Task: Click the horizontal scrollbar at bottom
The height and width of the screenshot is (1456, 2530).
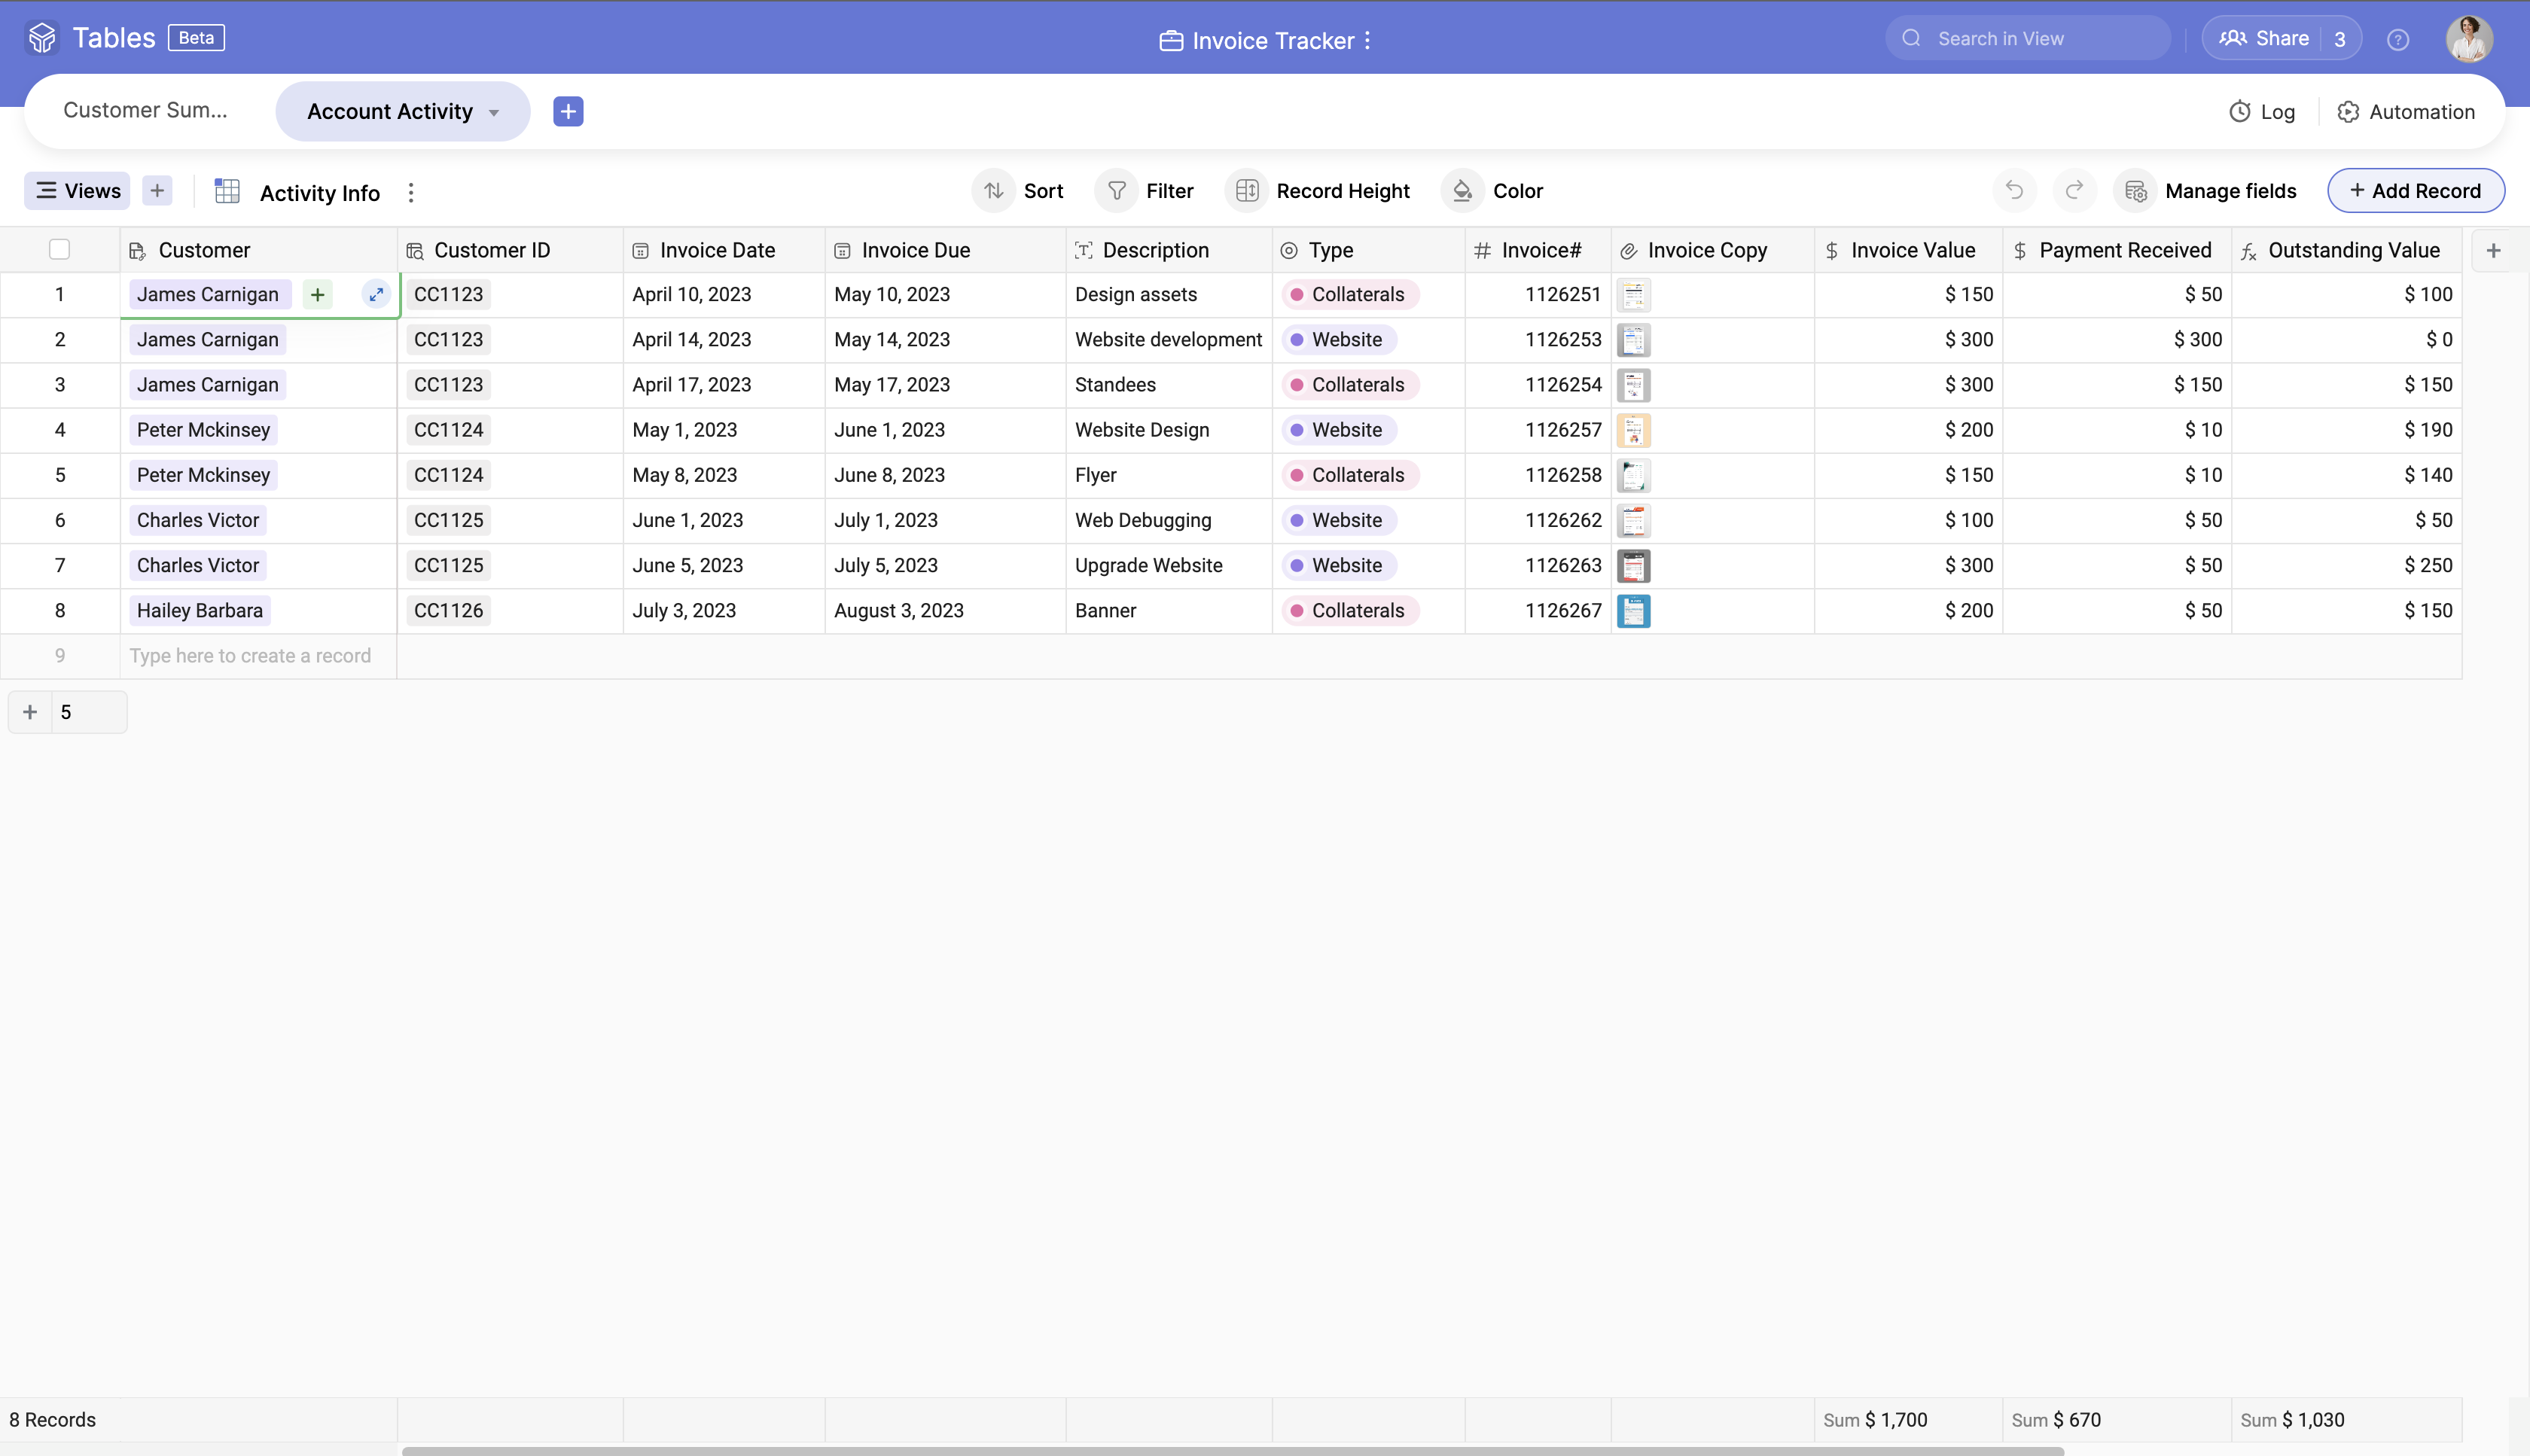Action: pos(1232,1451)
